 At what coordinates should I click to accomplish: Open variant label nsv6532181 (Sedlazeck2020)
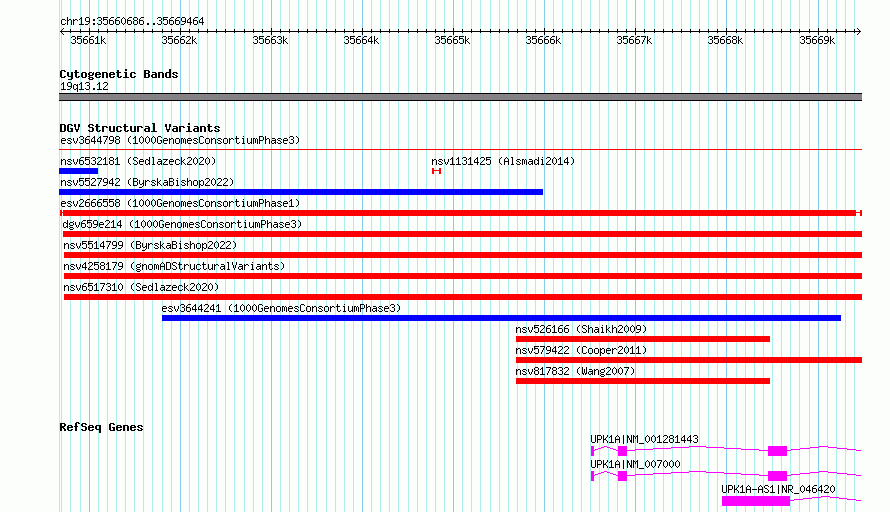[138, 161]
